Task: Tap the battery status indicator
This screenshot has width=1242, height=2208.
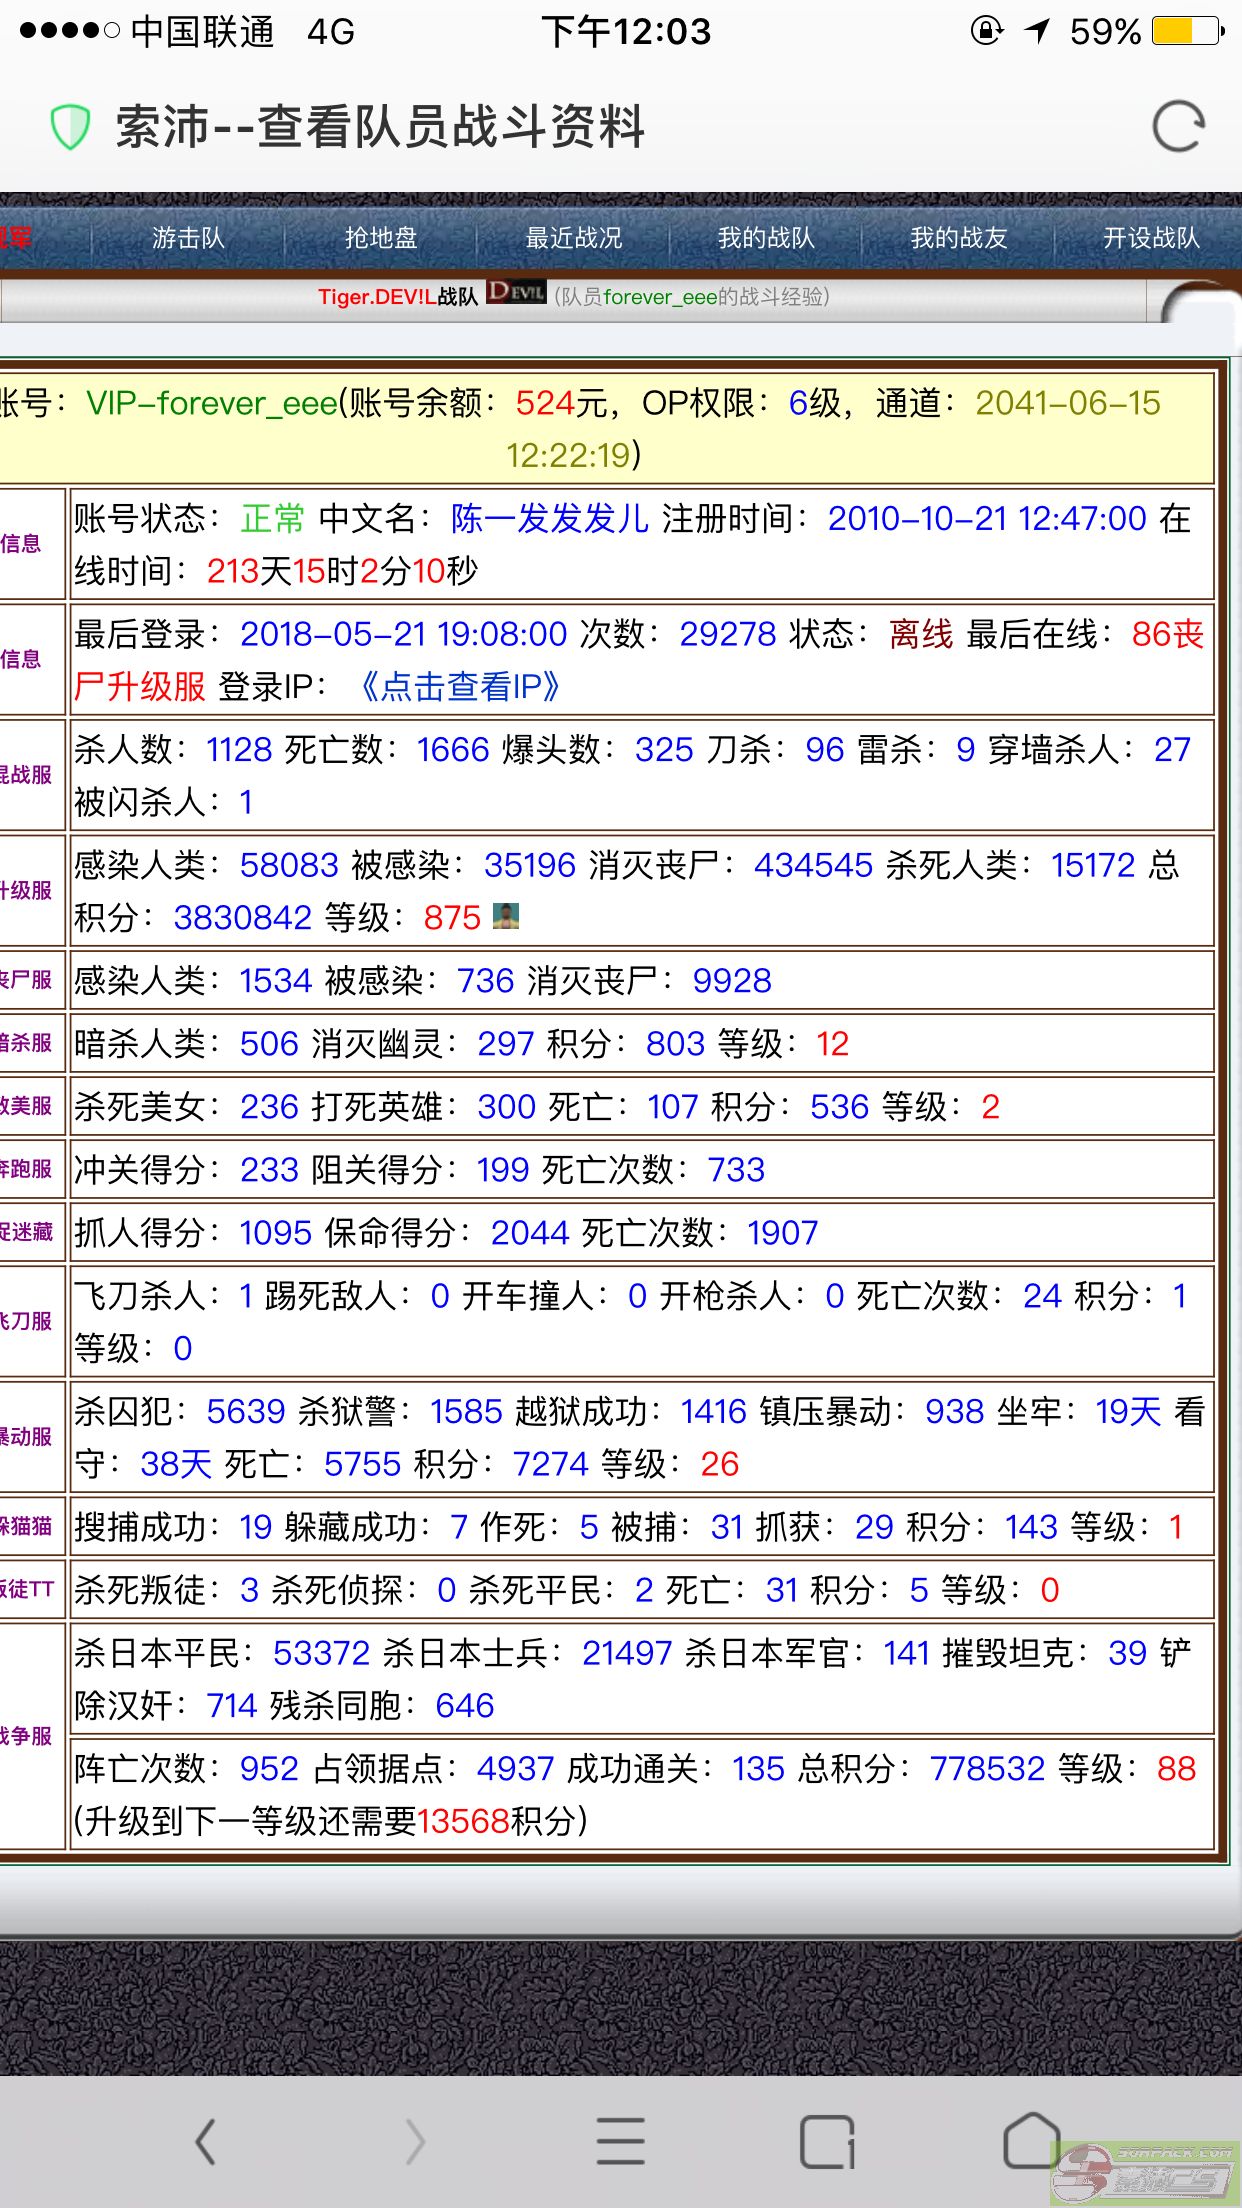Action: pos(1188,31)
